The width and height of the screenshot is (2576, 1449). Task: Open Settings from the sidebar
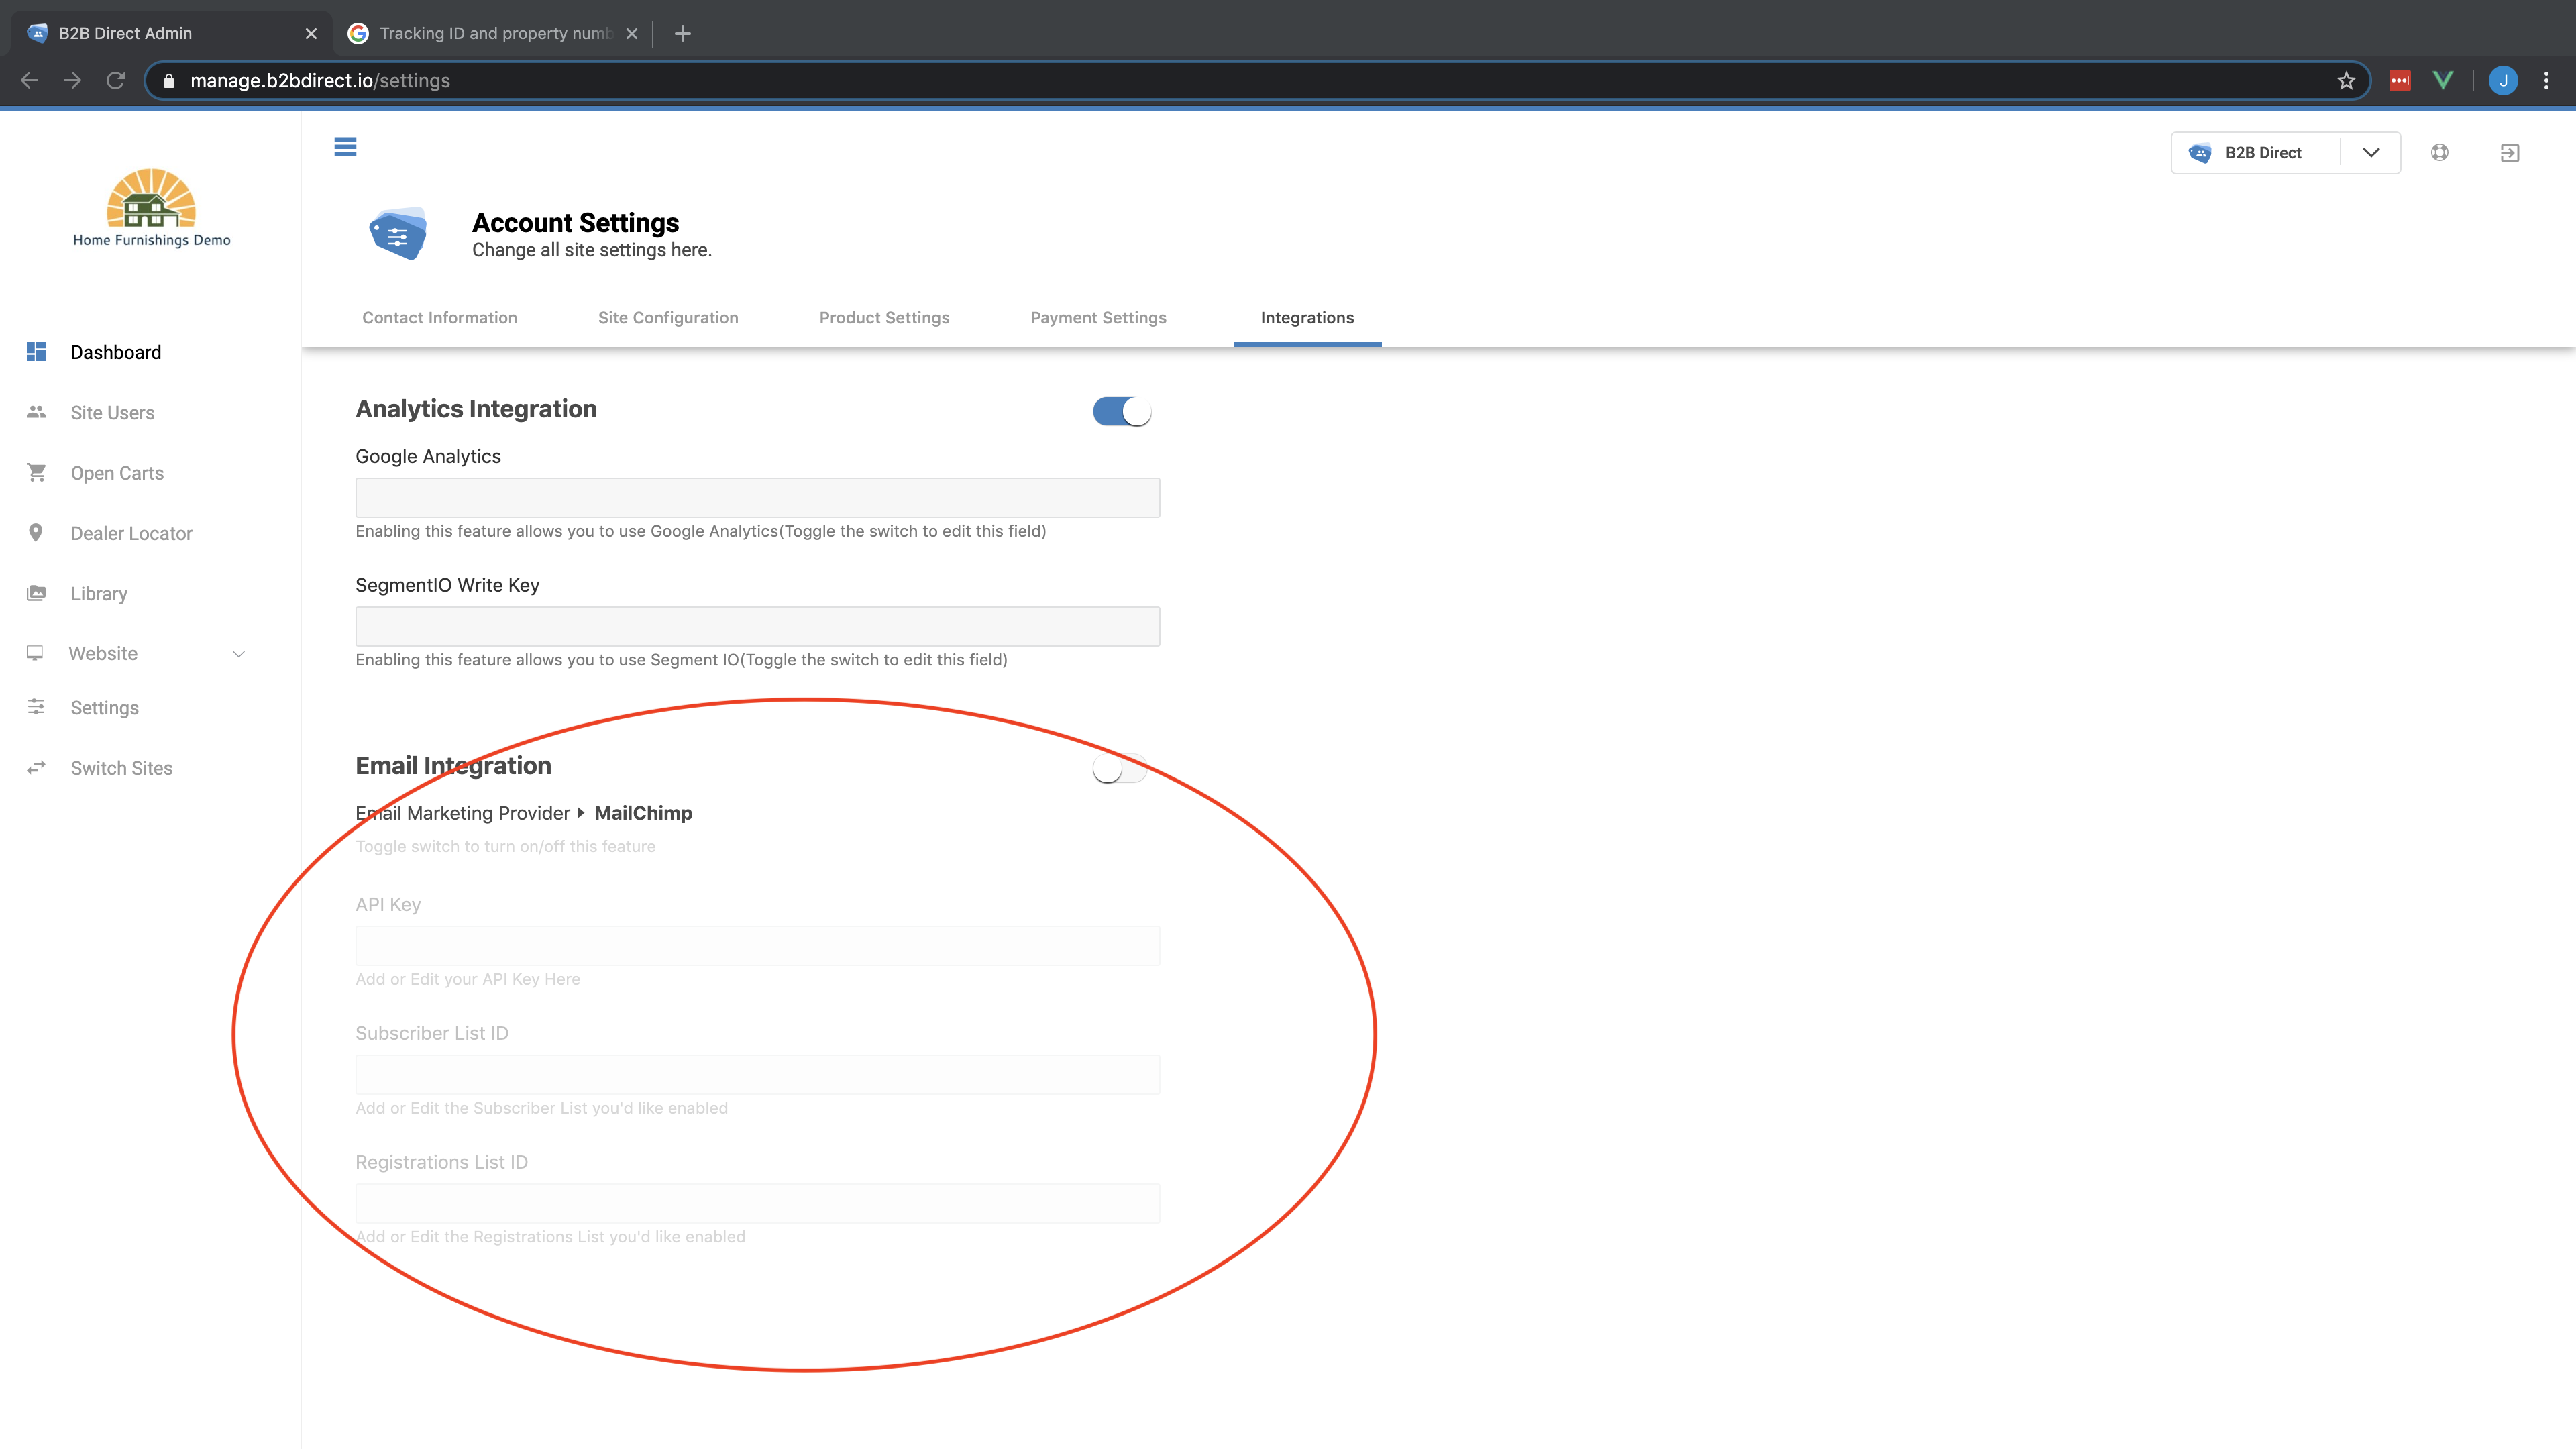tap(104, 708)
